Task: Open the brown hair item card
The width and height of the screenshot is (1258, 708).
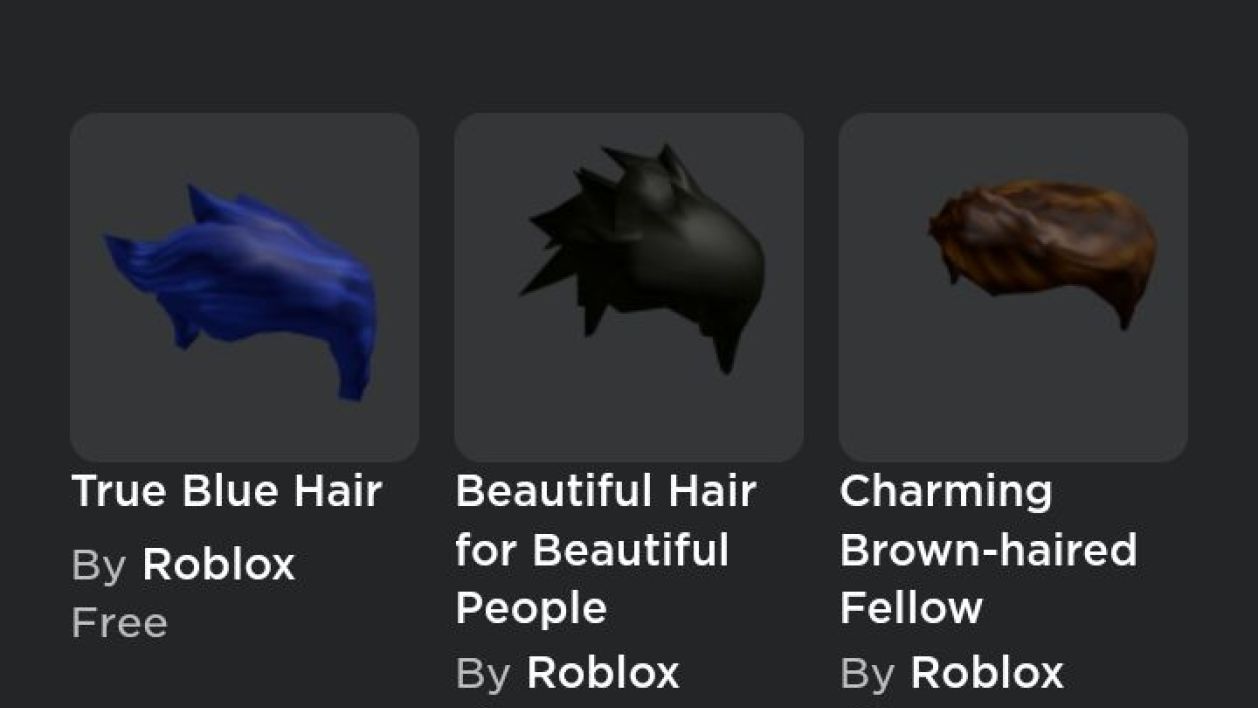Action: point(1013,287)
